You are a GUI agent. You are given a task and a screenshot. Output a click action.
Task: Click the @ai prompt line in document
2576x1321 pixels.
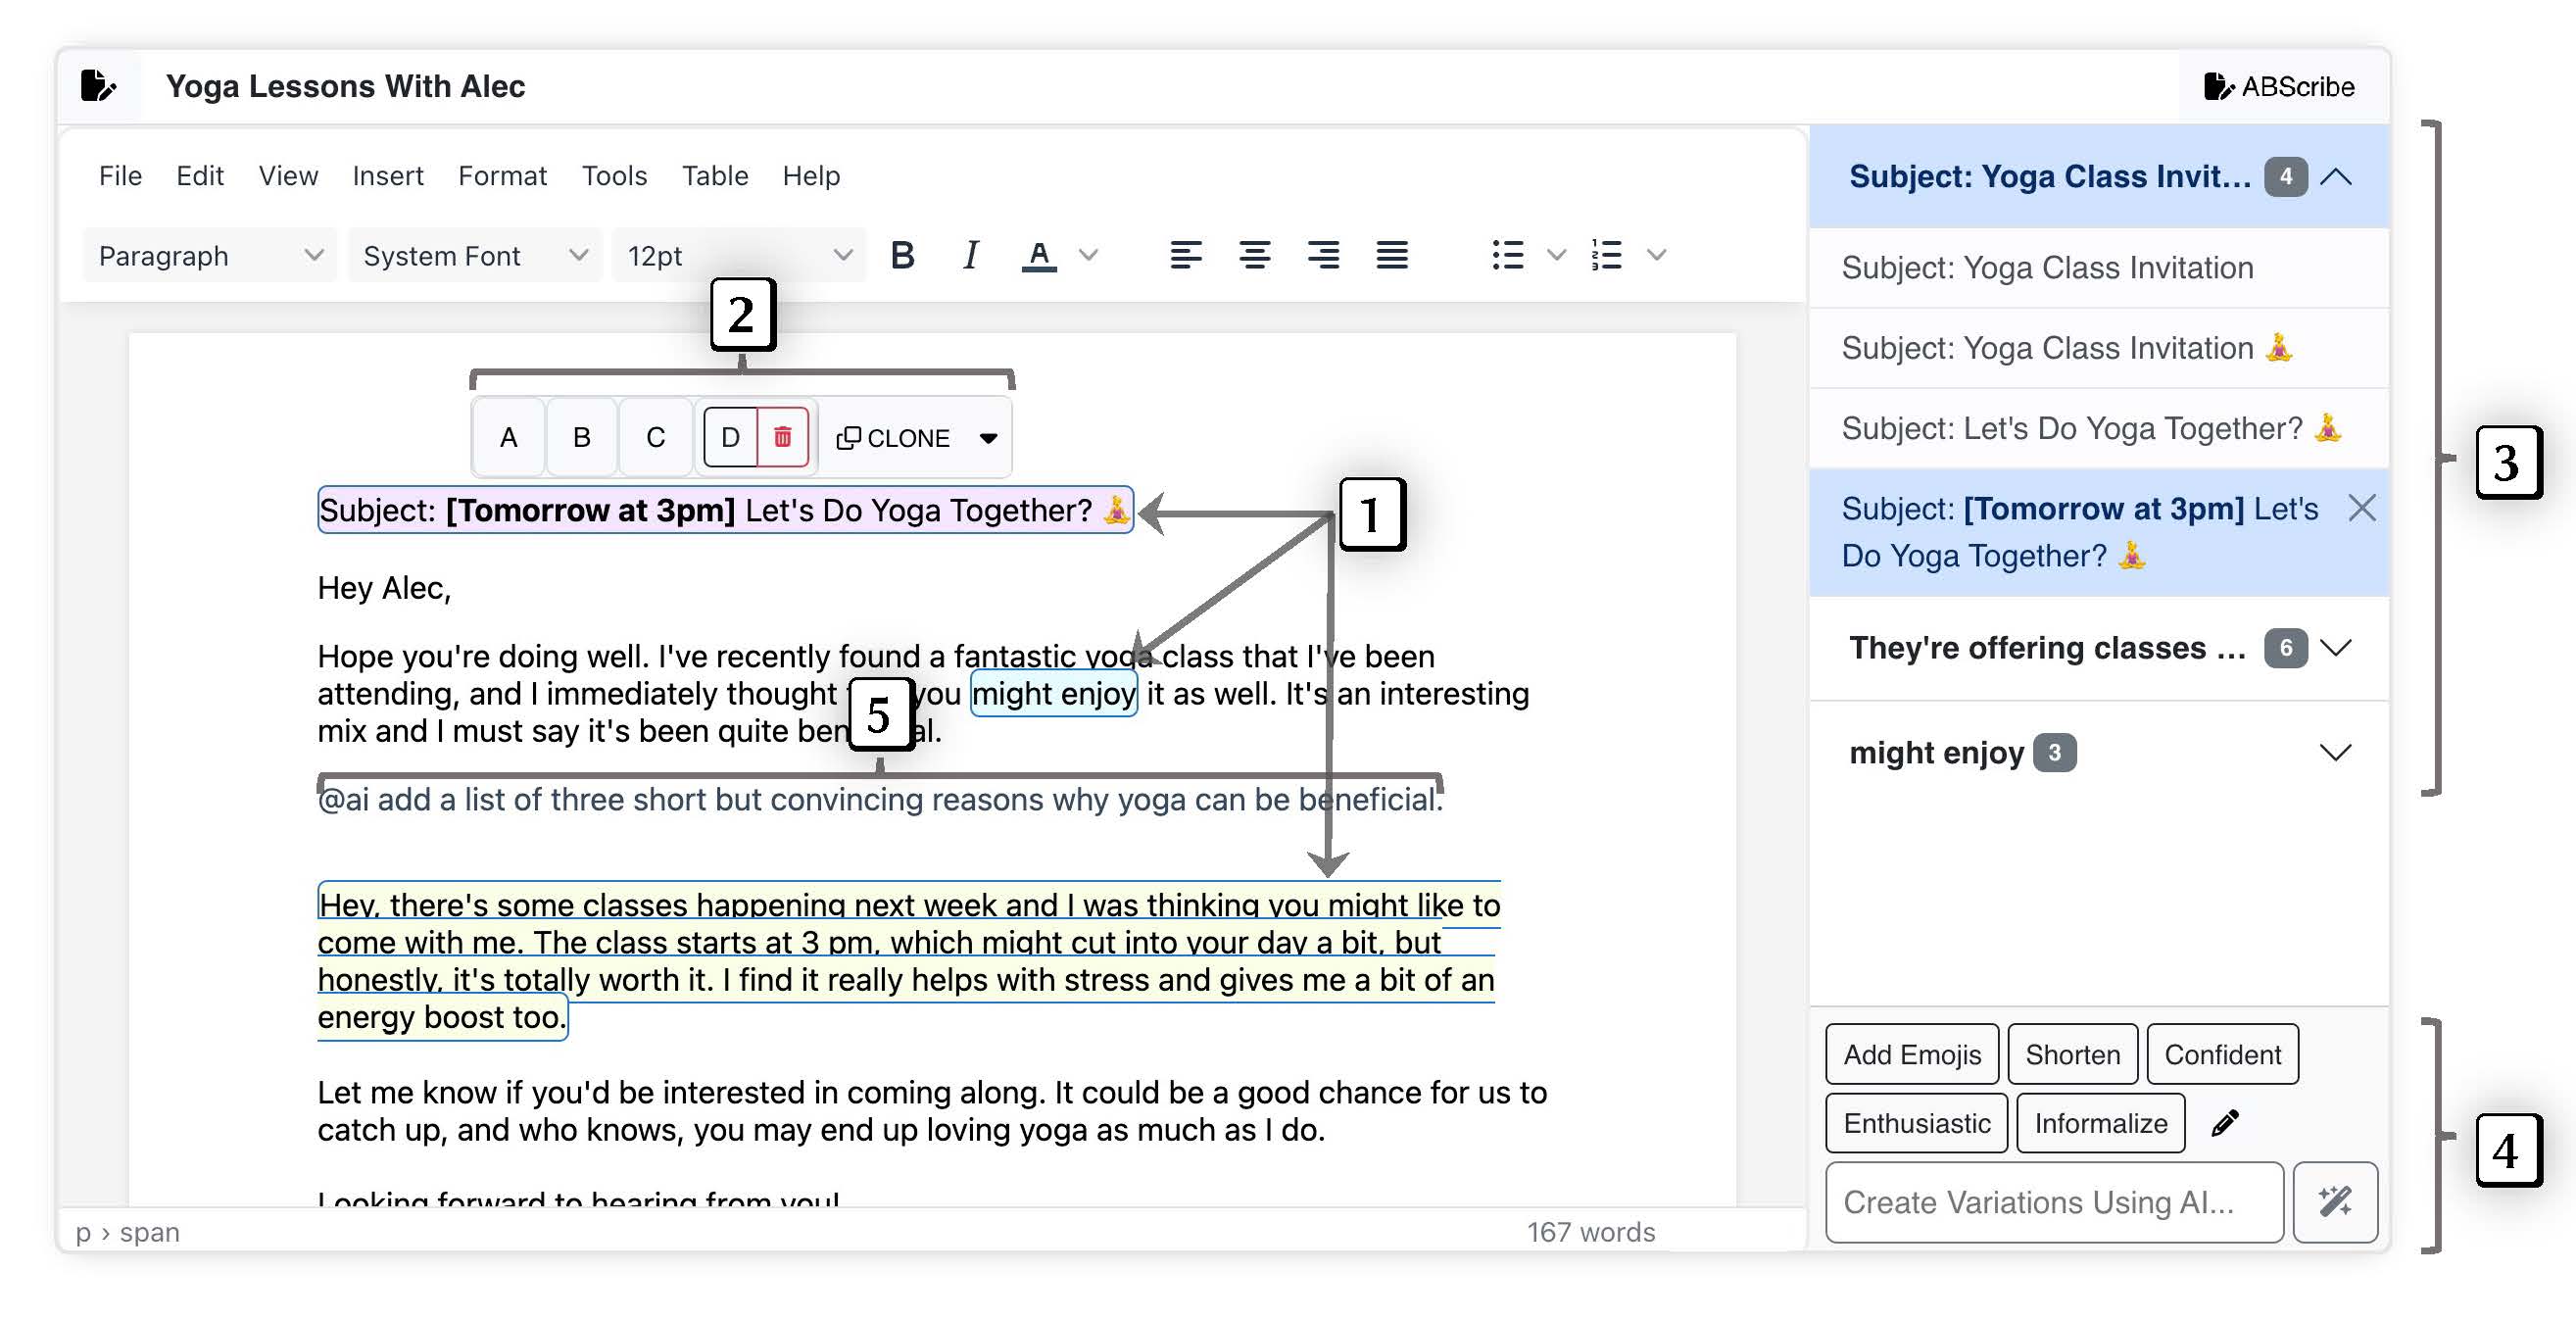pos(880,800)
